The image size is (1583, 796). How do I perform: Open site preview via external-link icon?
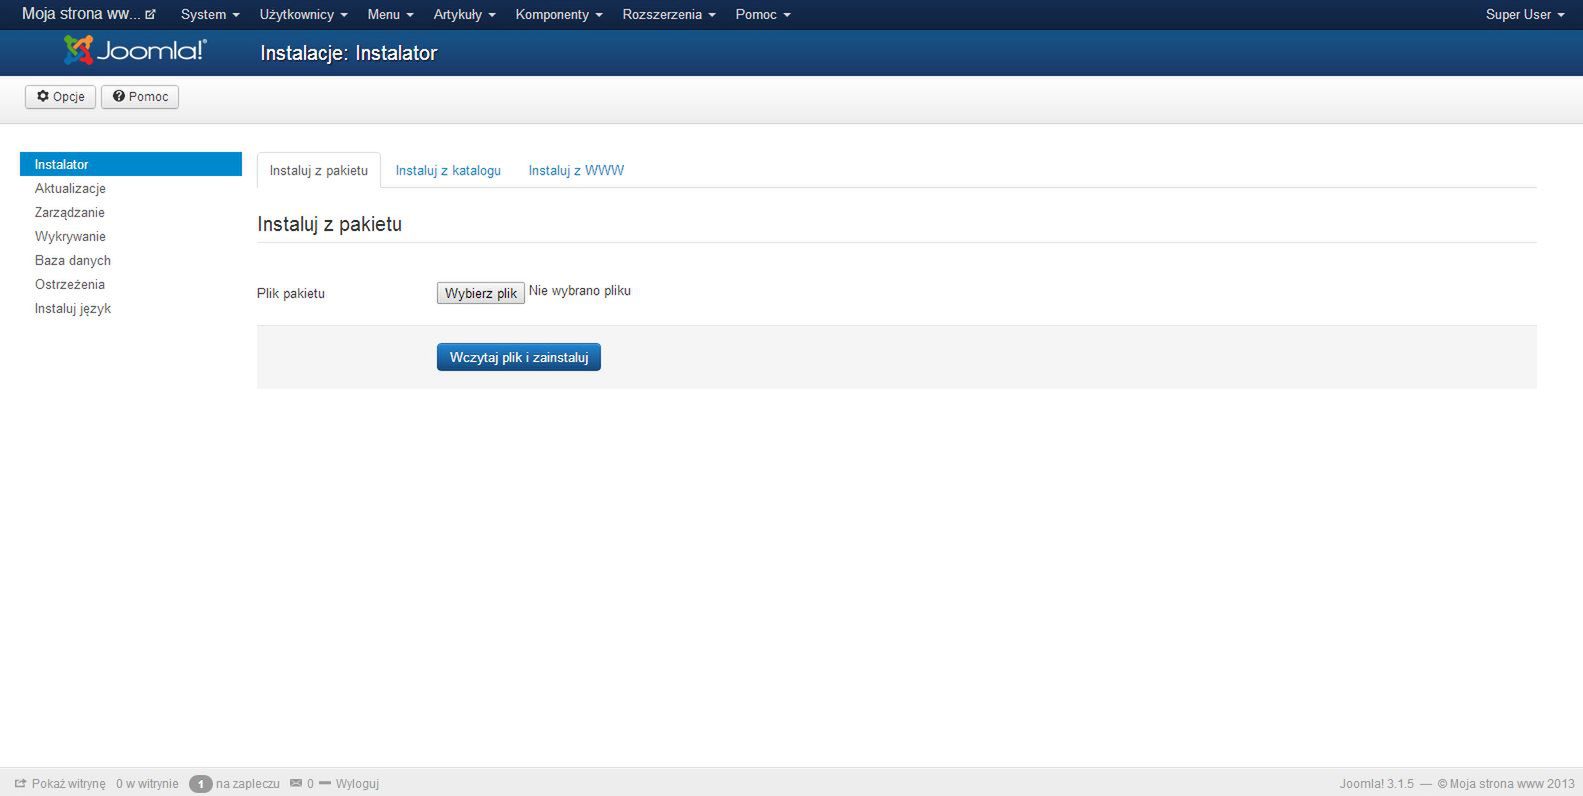pos(150,15)
